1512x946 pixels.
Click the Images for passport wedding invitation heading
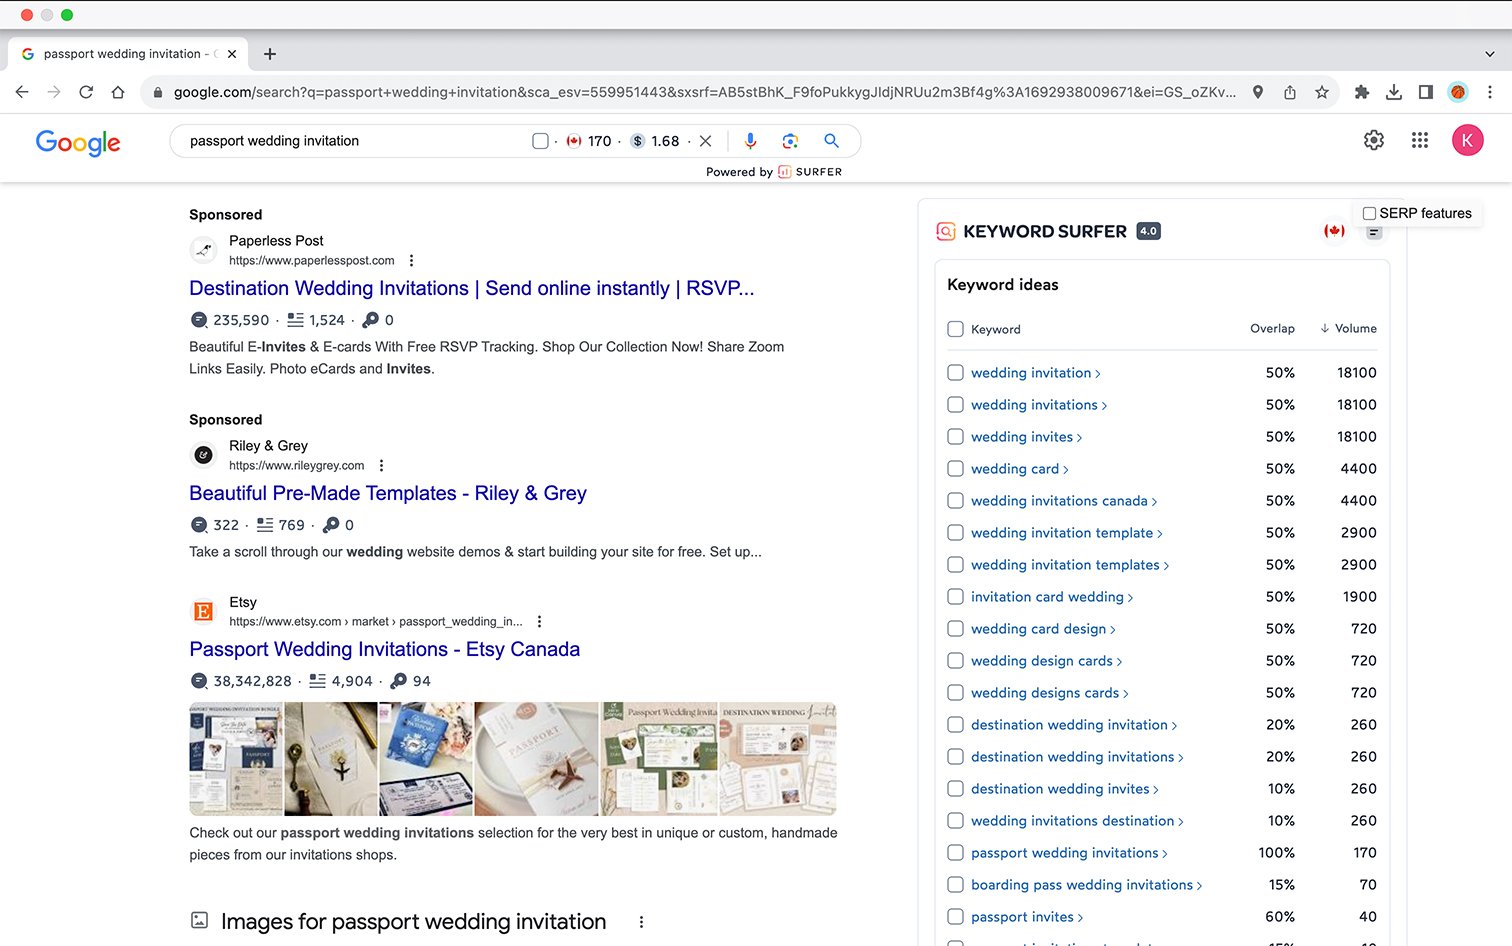[x=413, y=921]
